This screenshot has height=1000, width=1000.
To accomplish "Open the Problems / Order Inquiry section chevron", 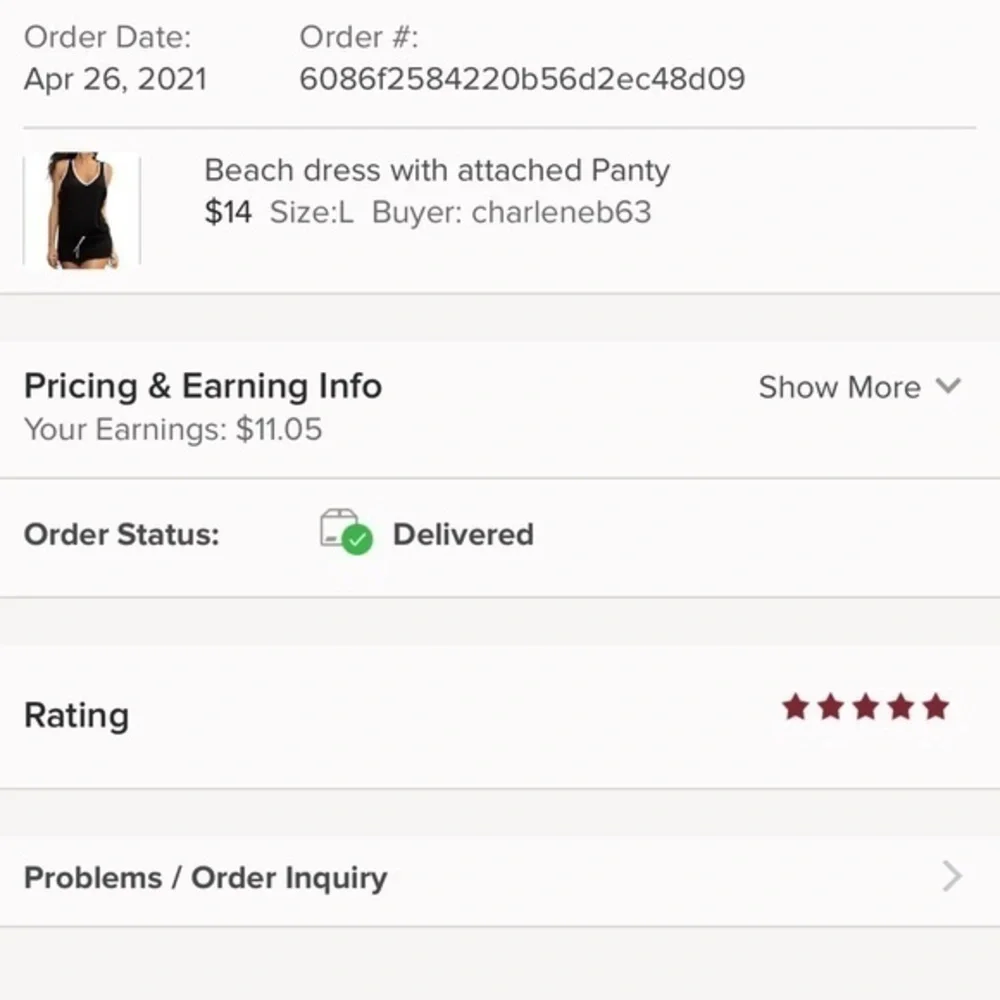I will [x=951, y=877].
